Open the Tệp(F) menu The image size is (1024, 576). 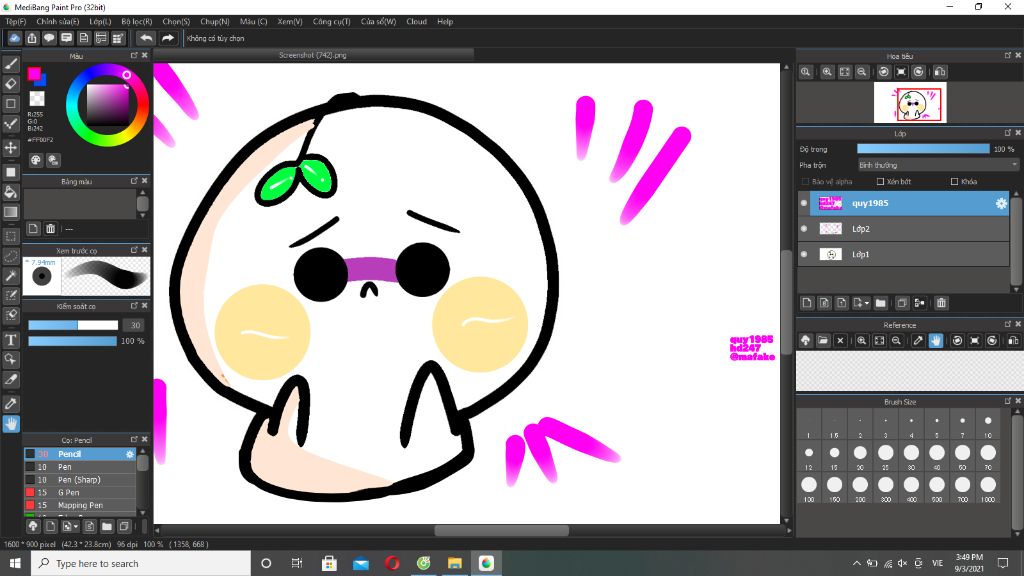(x=16, y=22)
